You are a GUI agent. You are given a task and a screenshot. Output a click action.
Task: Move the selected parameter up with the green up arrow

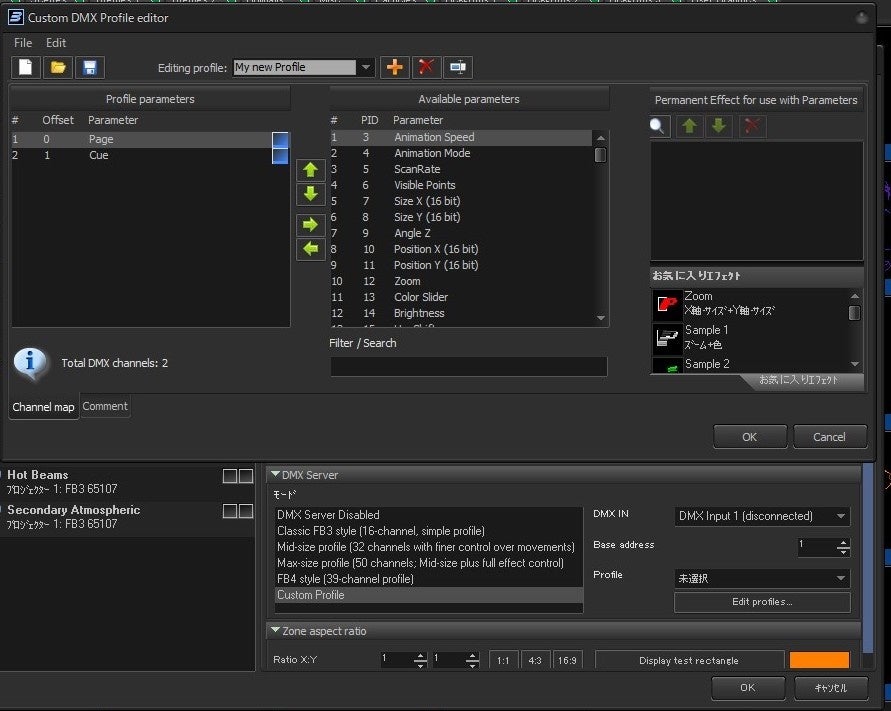pos(310,170)
